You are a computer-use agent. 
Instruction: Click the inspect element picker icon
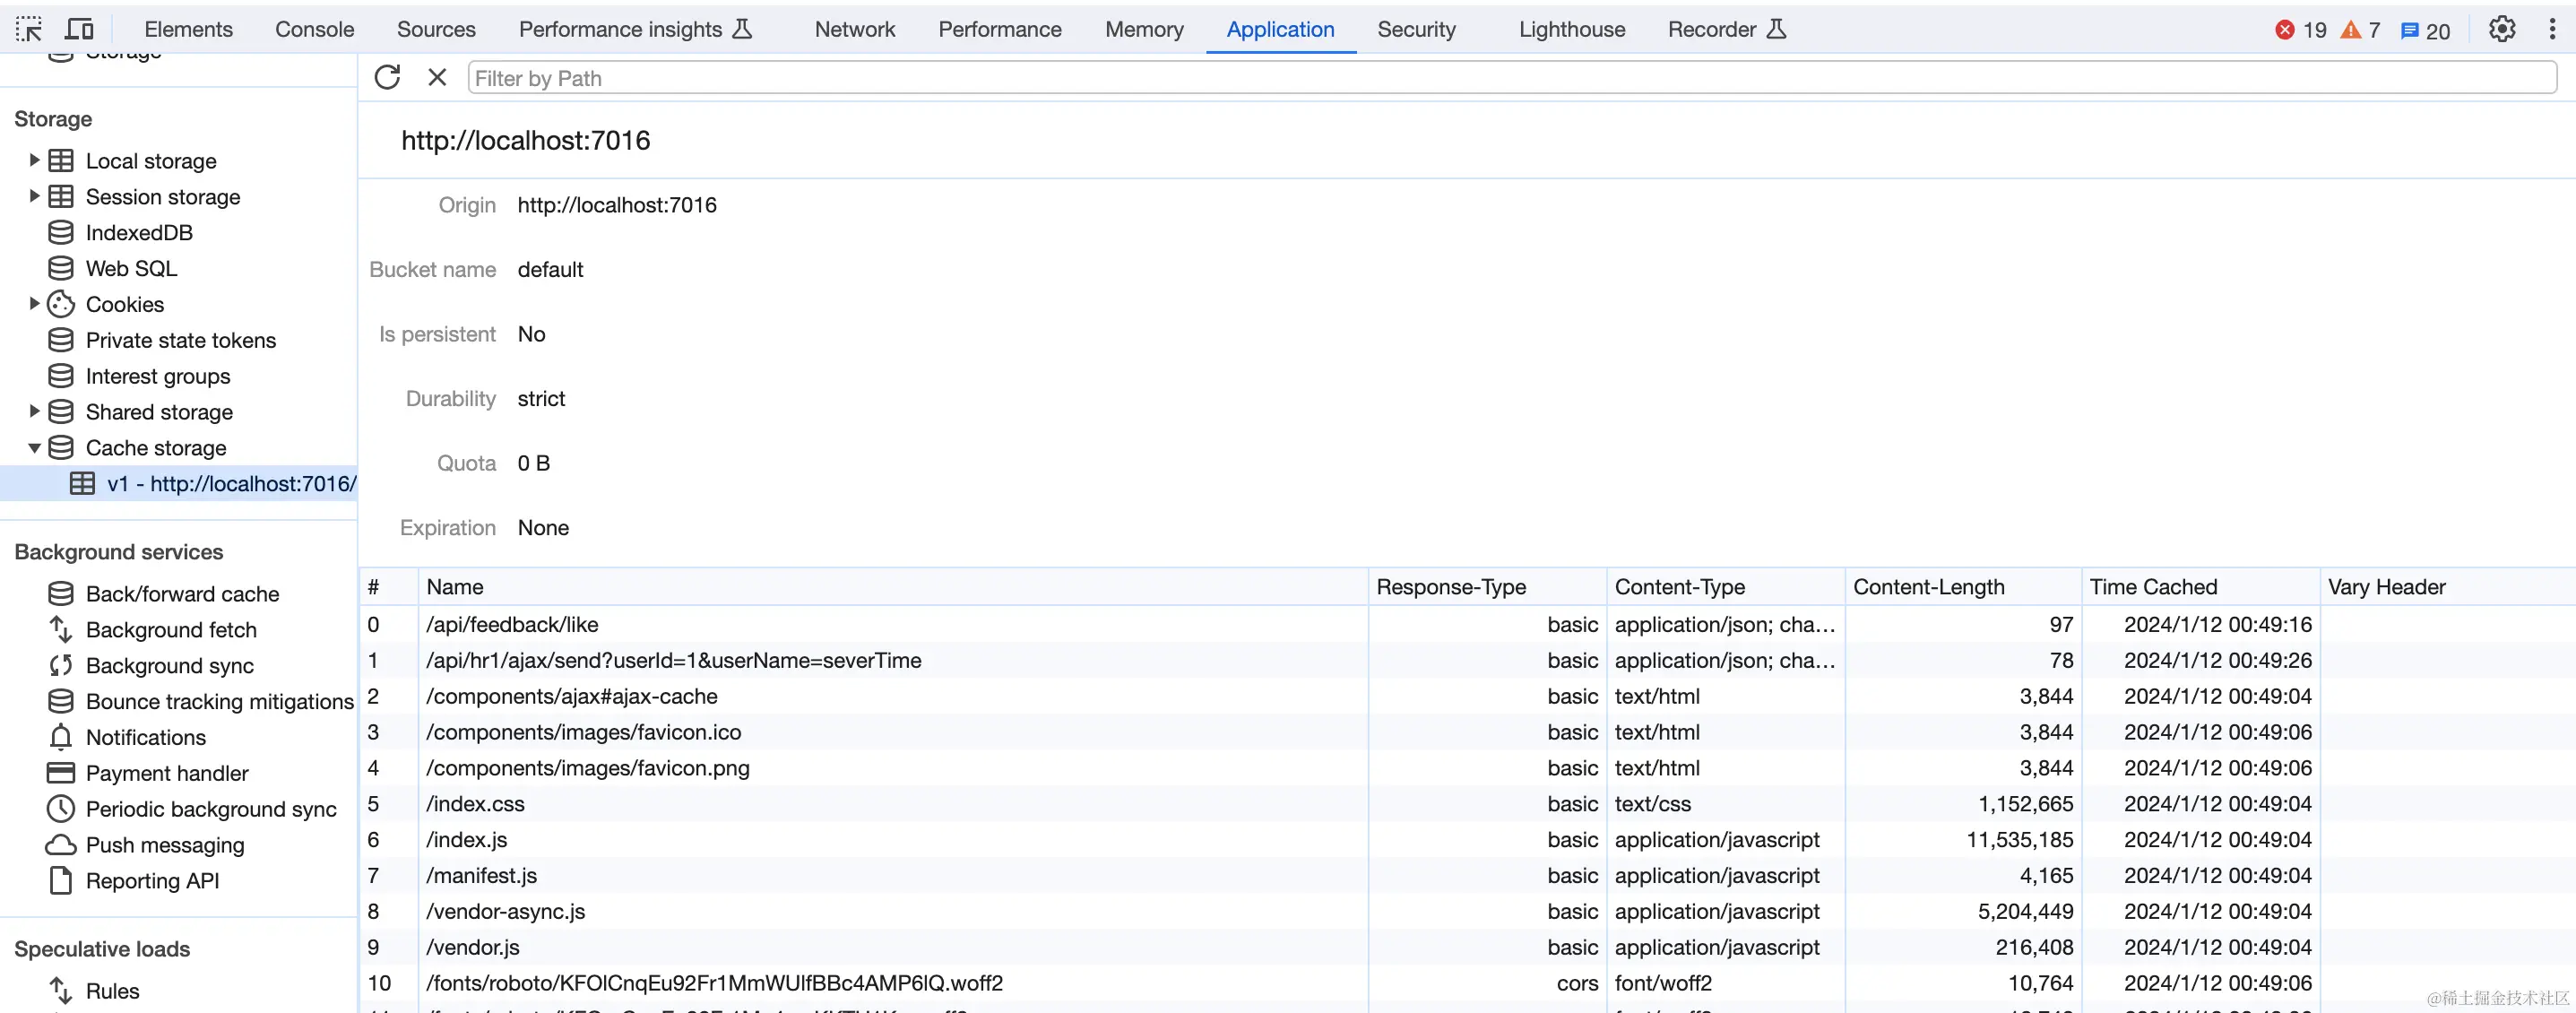click(x=29, y=29)
